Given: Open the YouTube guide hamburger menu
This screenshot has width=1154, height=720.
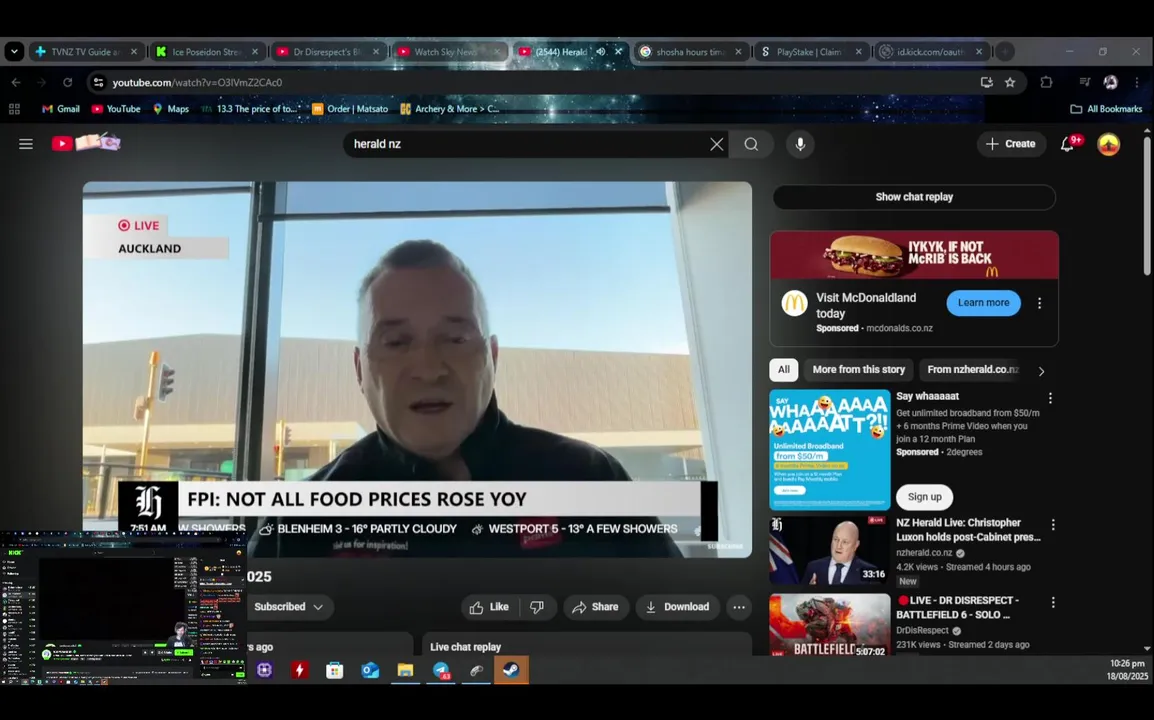Looking at the screenshot, I should click(26, 144).
